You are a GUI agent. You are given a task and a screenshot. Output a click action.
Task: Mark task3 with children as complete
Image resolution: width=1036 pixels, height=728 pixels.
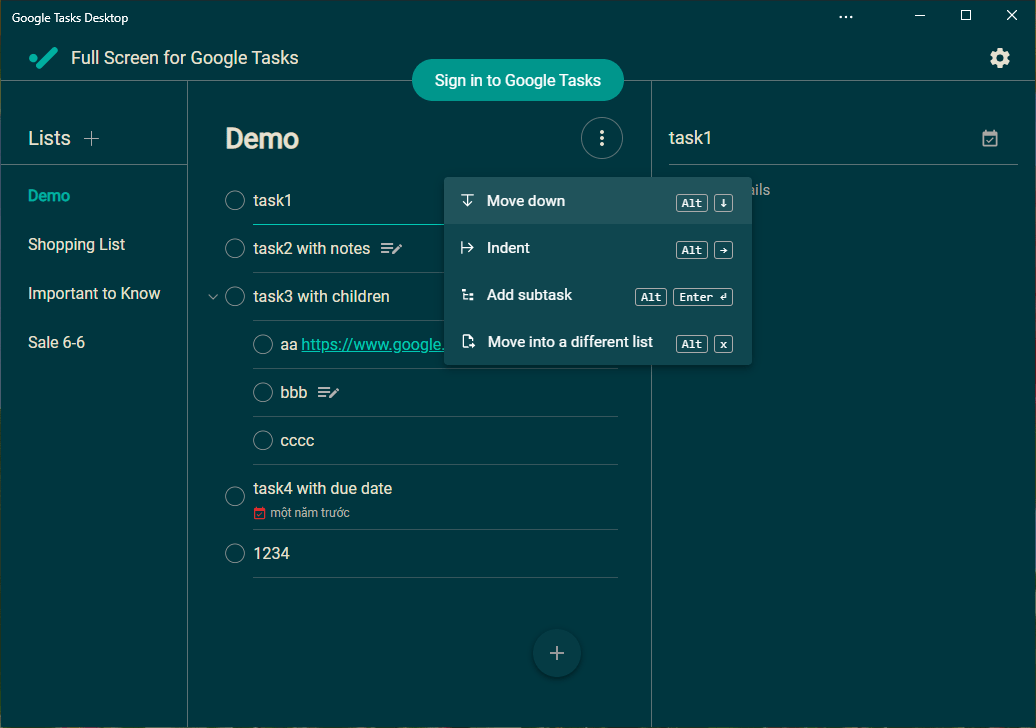235,297
